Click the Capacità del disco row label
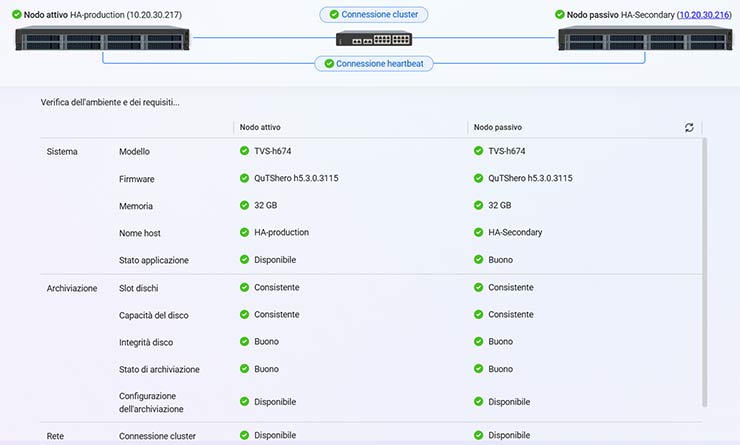The image size is (740, 445). pos(153,315)
